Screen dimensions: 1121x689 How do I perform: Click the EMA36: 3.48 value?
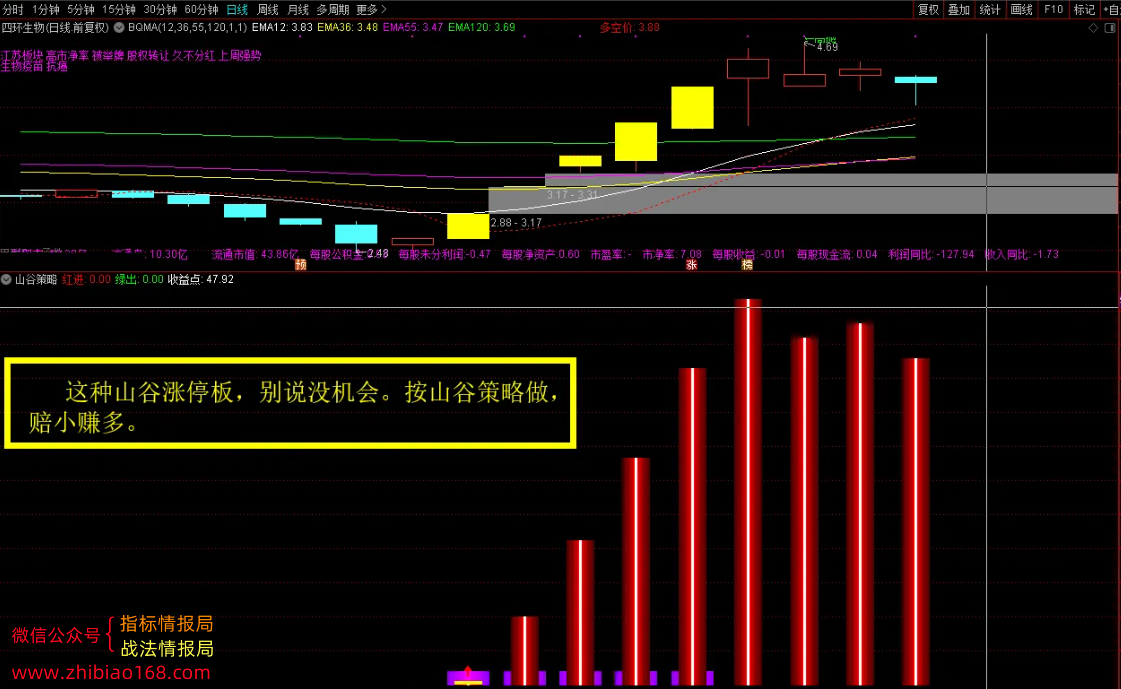click(x=347, y=27)
